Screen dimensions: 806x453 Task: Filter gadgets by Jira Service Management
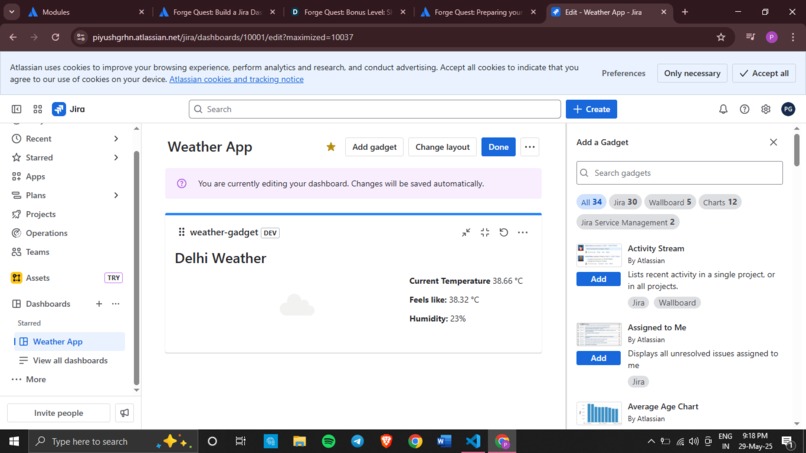[628, 222]
